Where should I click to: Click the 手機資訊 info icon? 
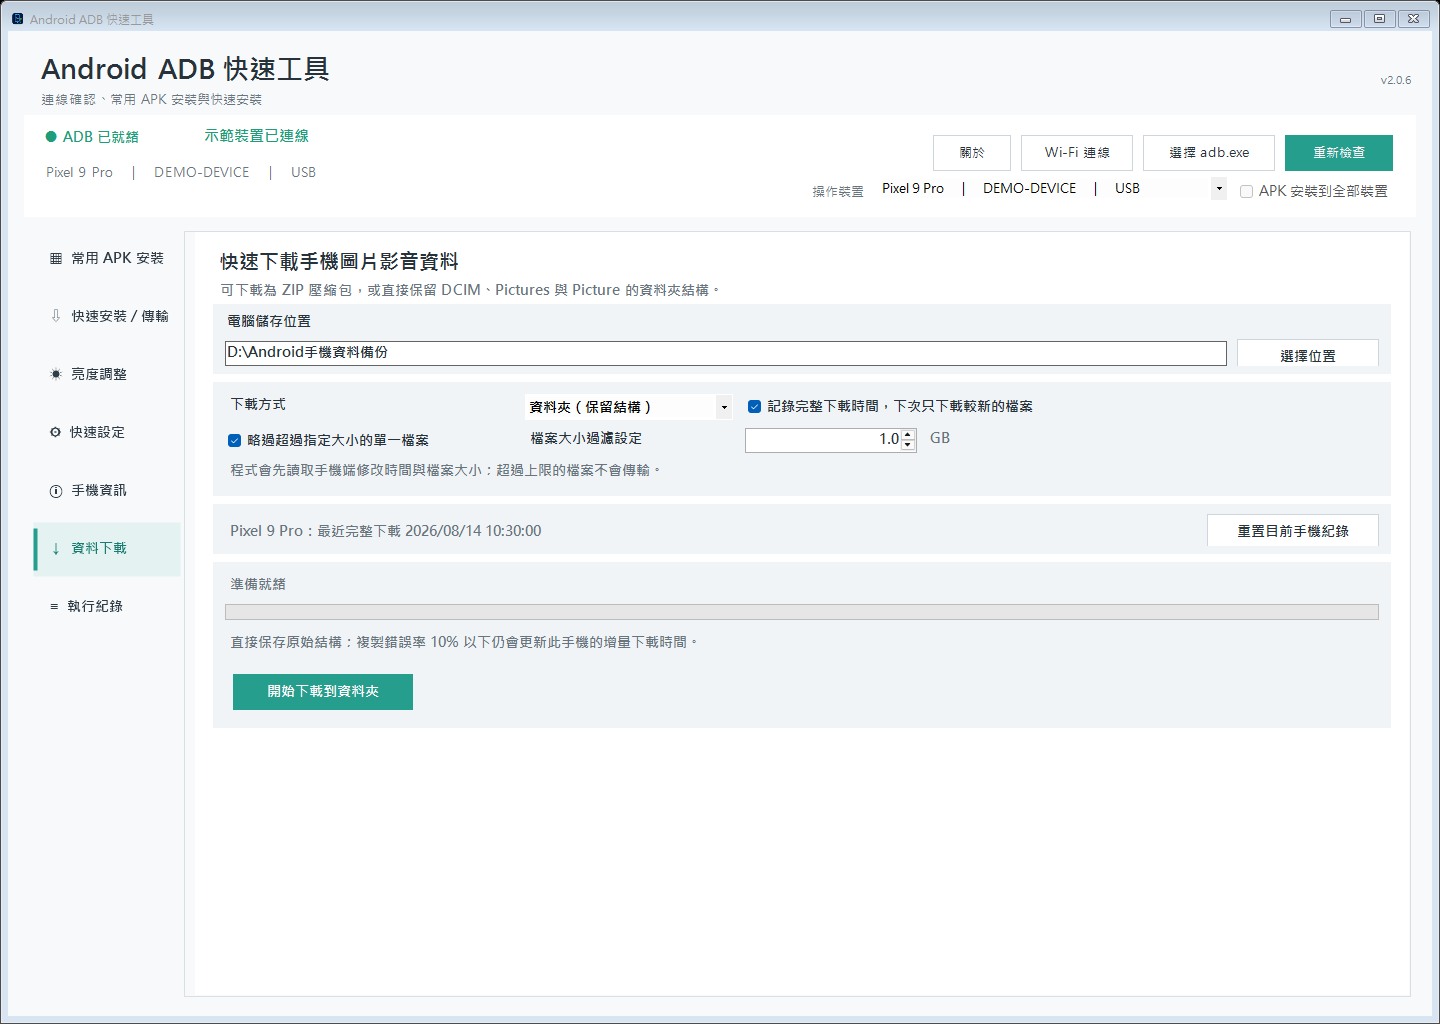(56, 490)
